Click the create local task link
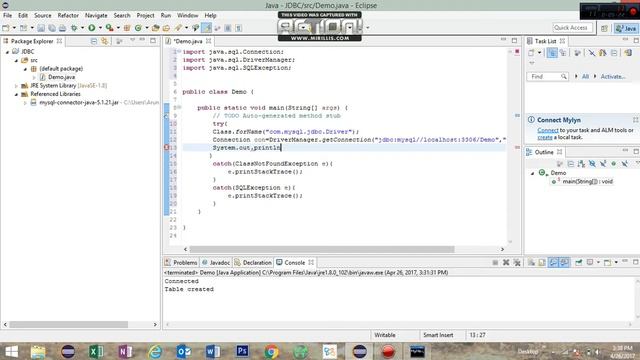 544,138
